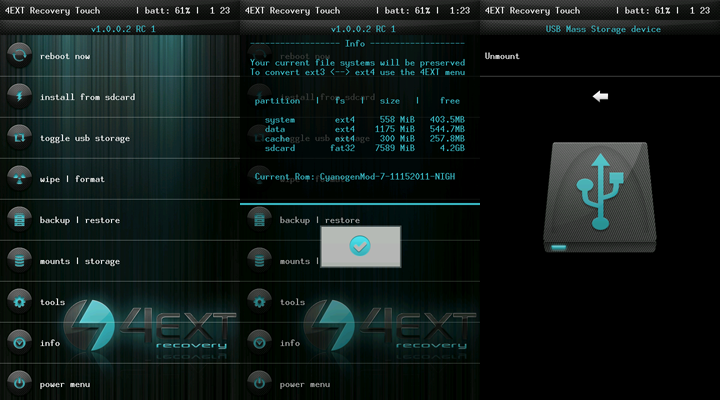Select "info" label in left menu
720x400 pixels.
pyautogui.click(x=50, y=343)
